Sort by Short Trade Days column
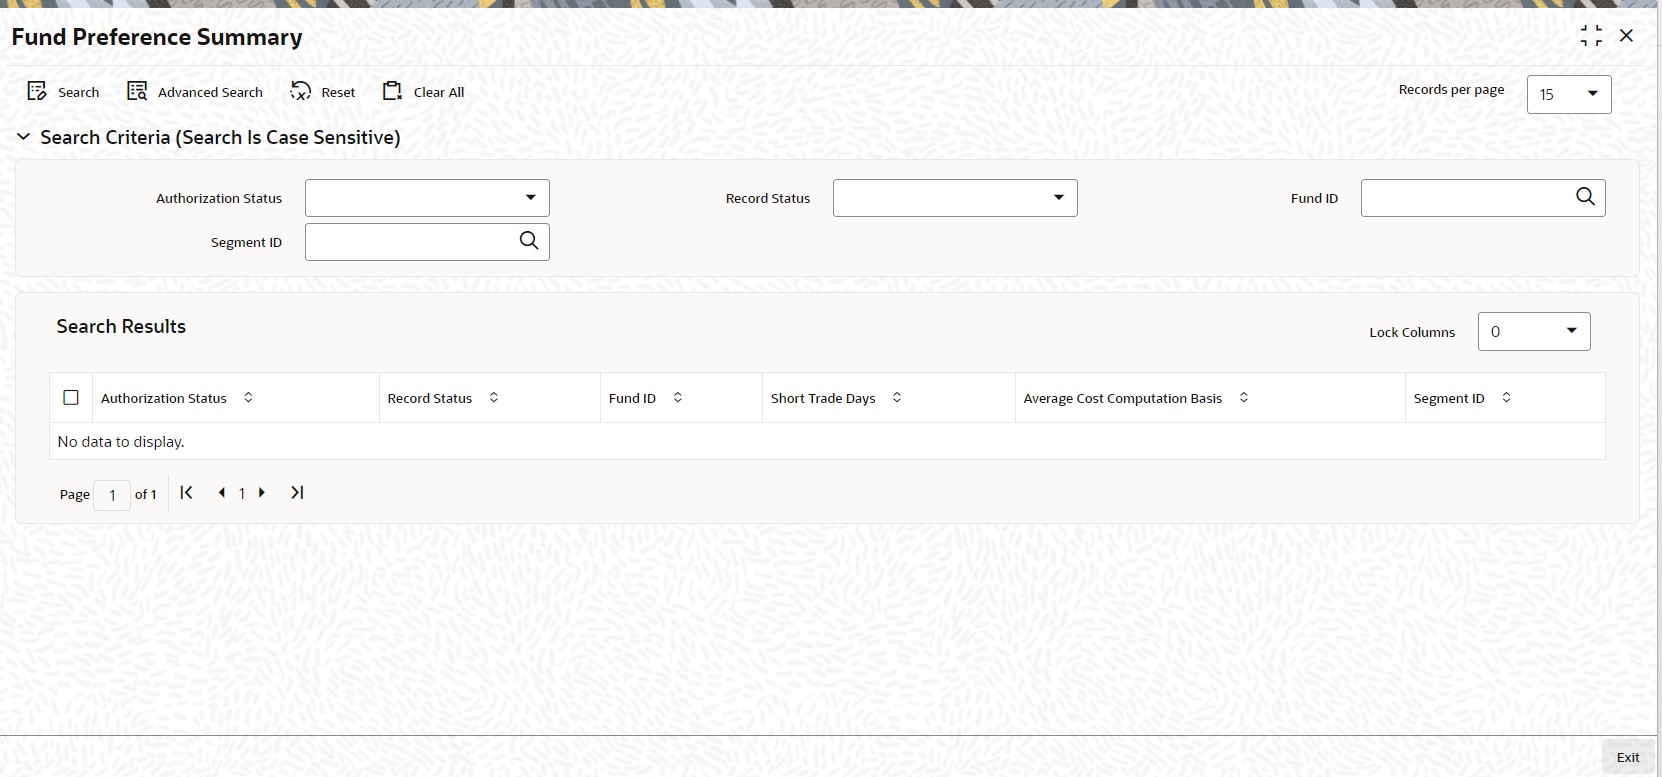 click(897, 397)
